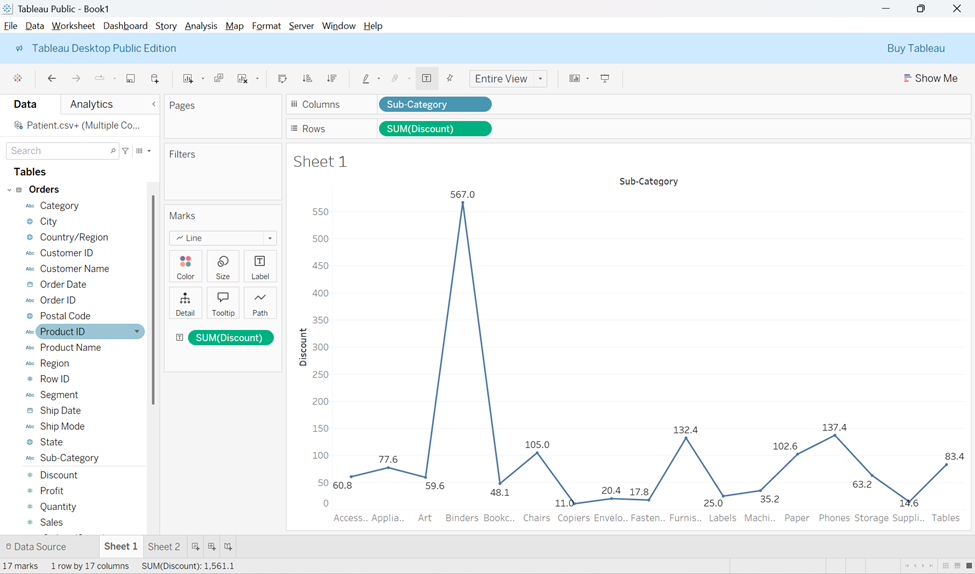The height and width of the screenshot is (574, 975).
Task: Sort ascending toolbar icon
Action: click(307, 78)
